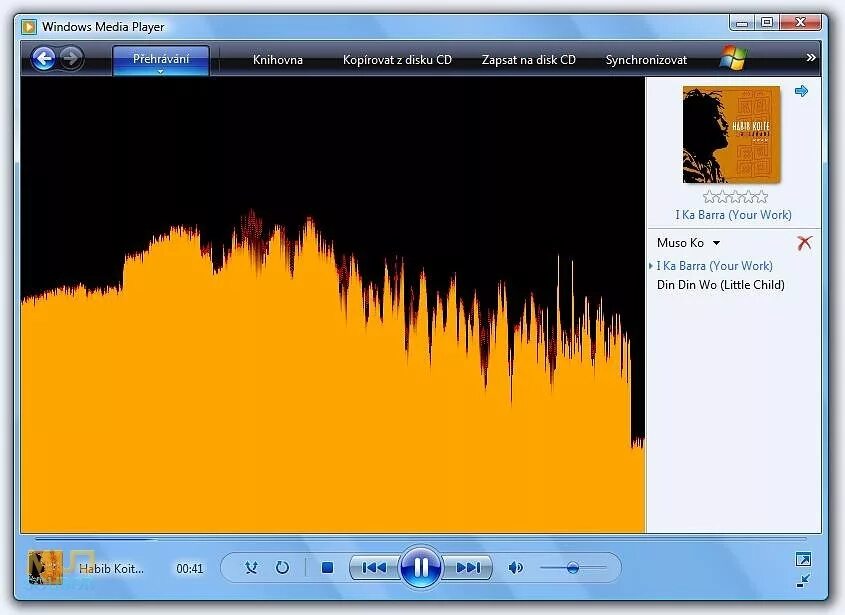Minimize the Windows Media Player window
Image resolution: width=845 pixels, height=615 pixels.
[x=743, y=23]
